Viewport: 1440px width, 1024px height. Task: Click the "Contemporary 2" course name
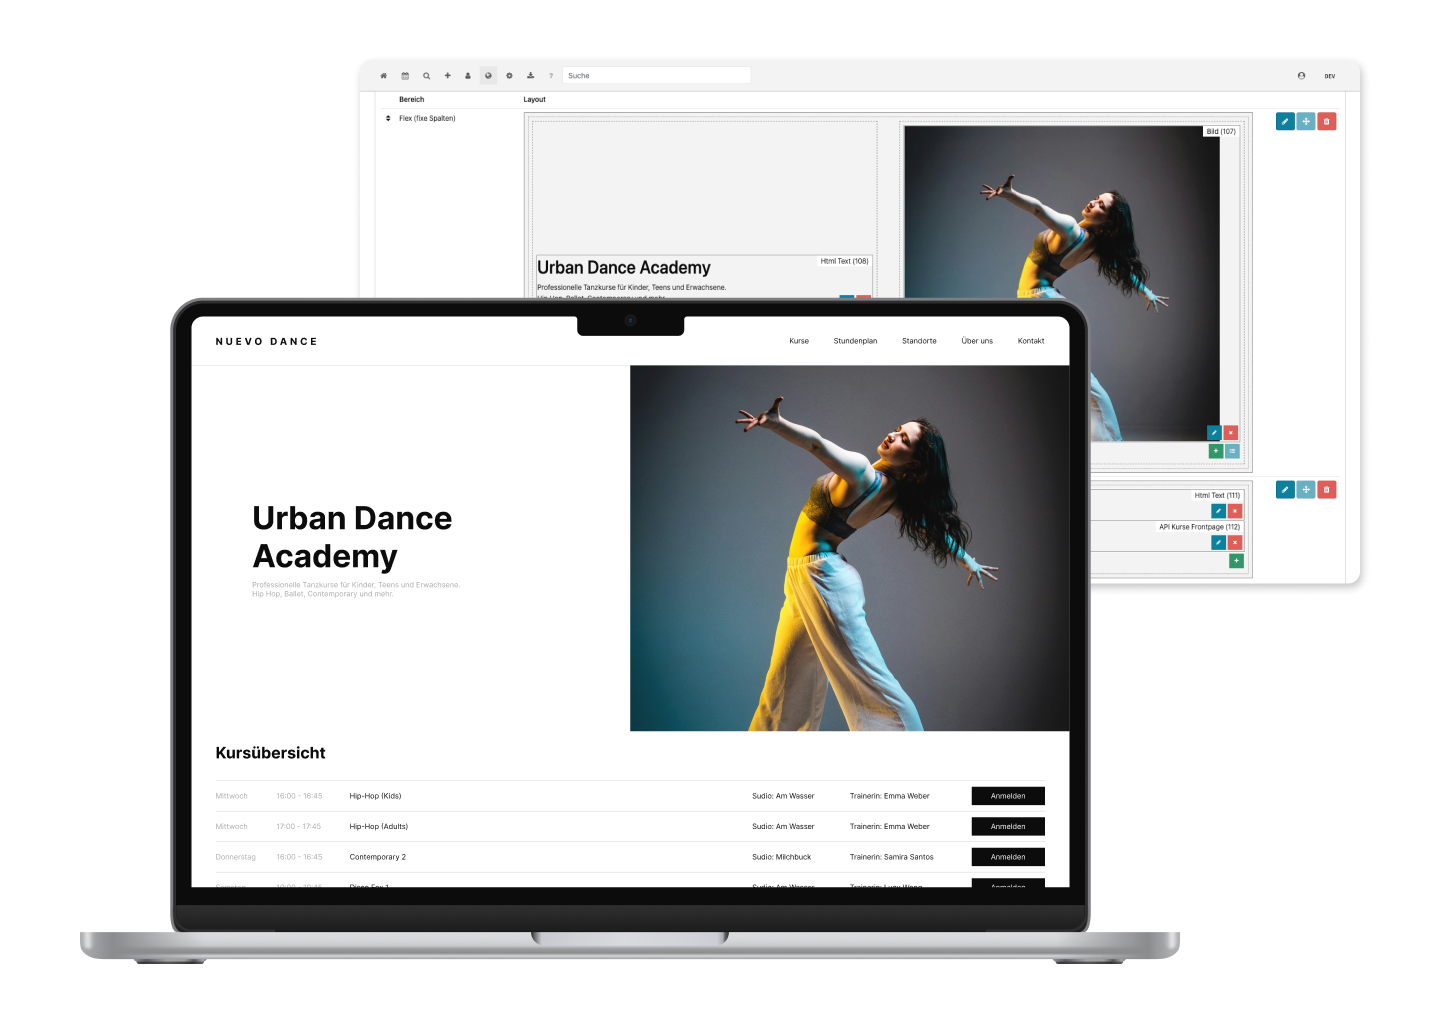[378, 857]
